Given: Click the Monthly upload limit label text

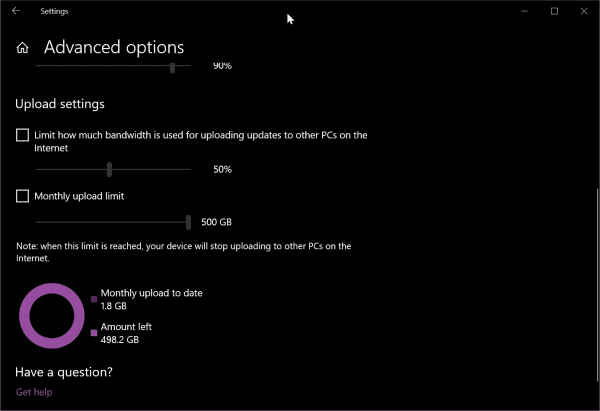Looking at the screenshot, I should click(79, 196).
